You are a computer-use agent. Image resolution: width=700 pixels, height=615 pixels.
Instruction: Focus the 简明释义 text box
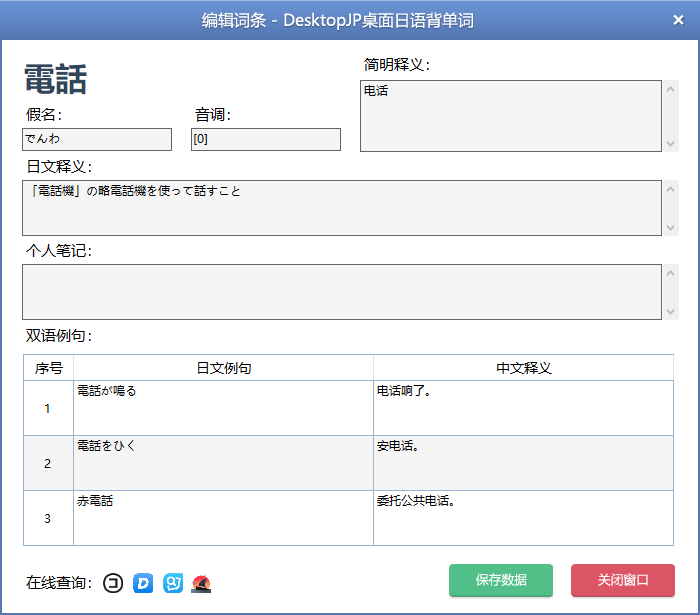510,116
